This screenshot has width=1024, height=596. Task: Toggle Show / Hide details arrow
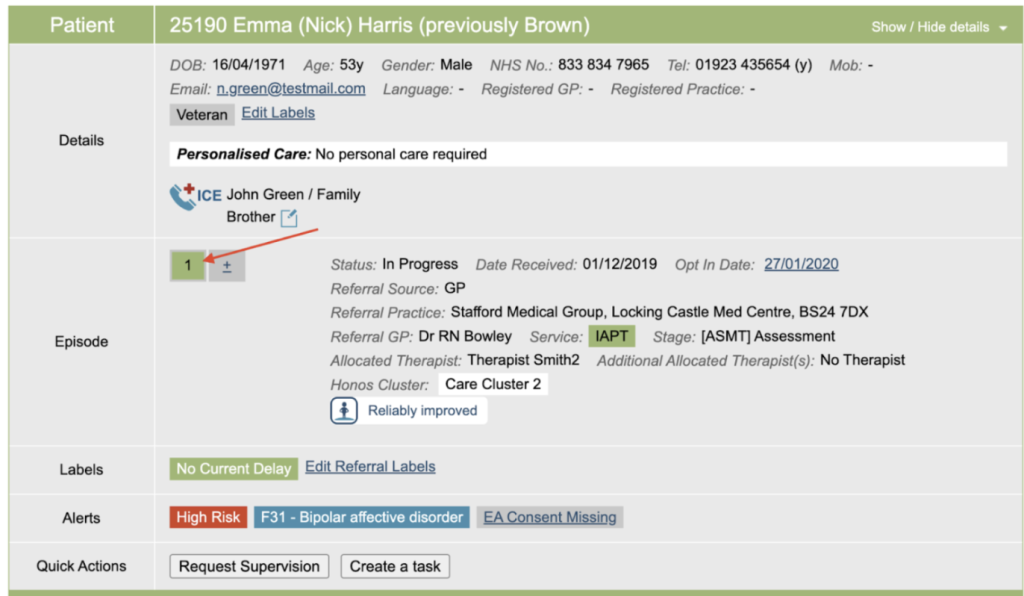pos(1003,28)
